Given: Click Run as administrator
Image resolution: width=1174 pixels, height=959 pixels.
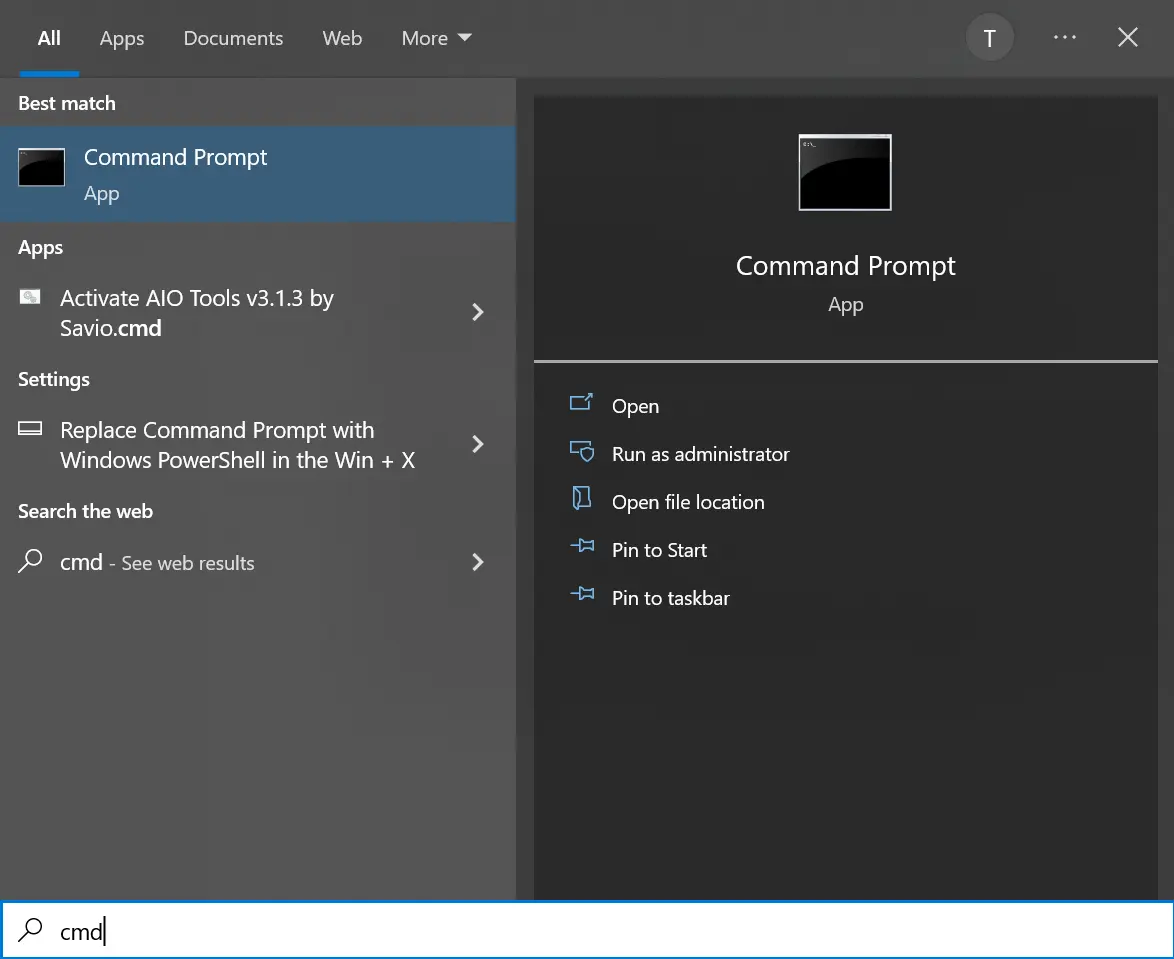Looking at the screenshot, I should pos(700,454).
